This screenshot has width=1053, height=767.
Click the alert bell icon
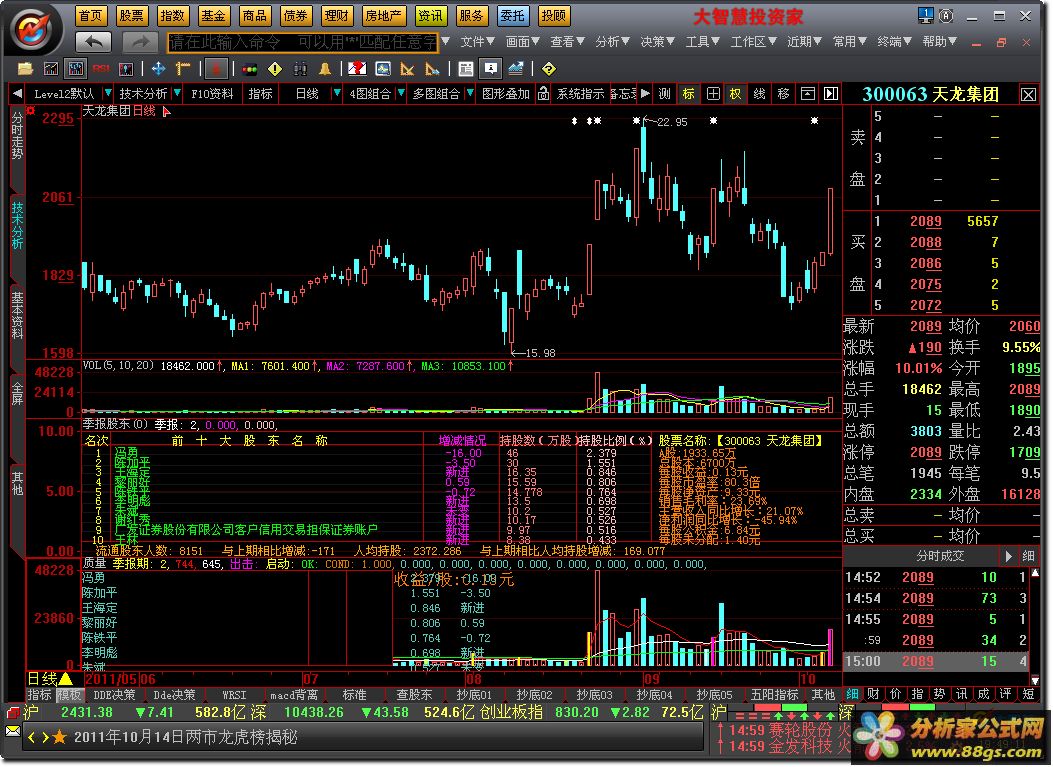click(x=325, y=69)
